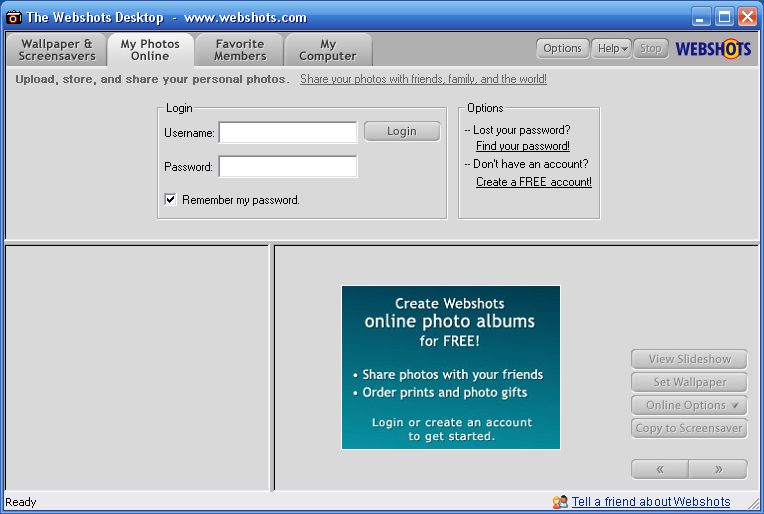Click the Webshots camera title bar icon
Viewport: 764px width, 514px height.
[14, 18]
